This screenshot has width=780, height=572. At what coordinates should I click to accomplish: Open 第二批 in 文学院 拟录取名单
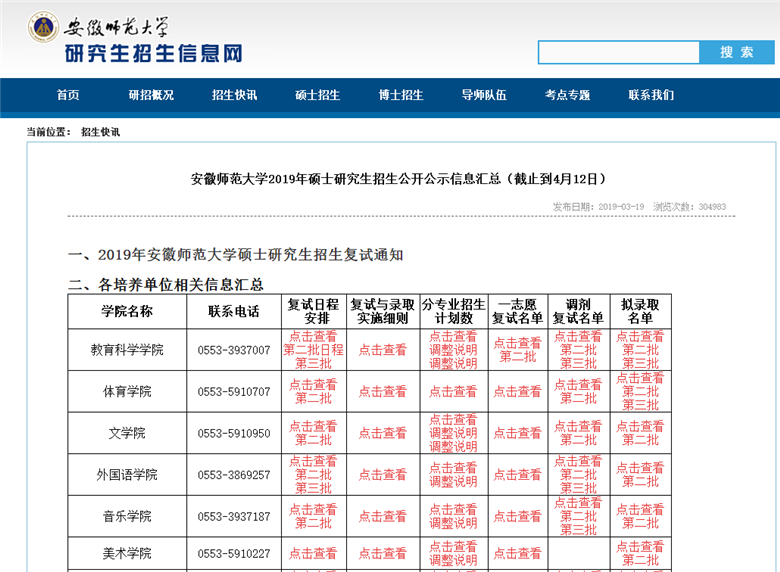[x=640, y=440]
